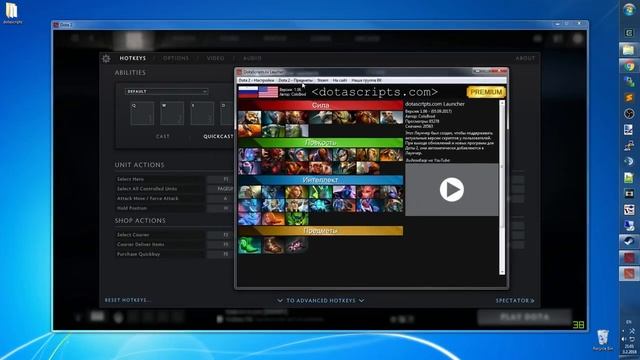
Task: Open the Наша группа ВК menu item
Action: pyautogui.click(x=366, y=80)
